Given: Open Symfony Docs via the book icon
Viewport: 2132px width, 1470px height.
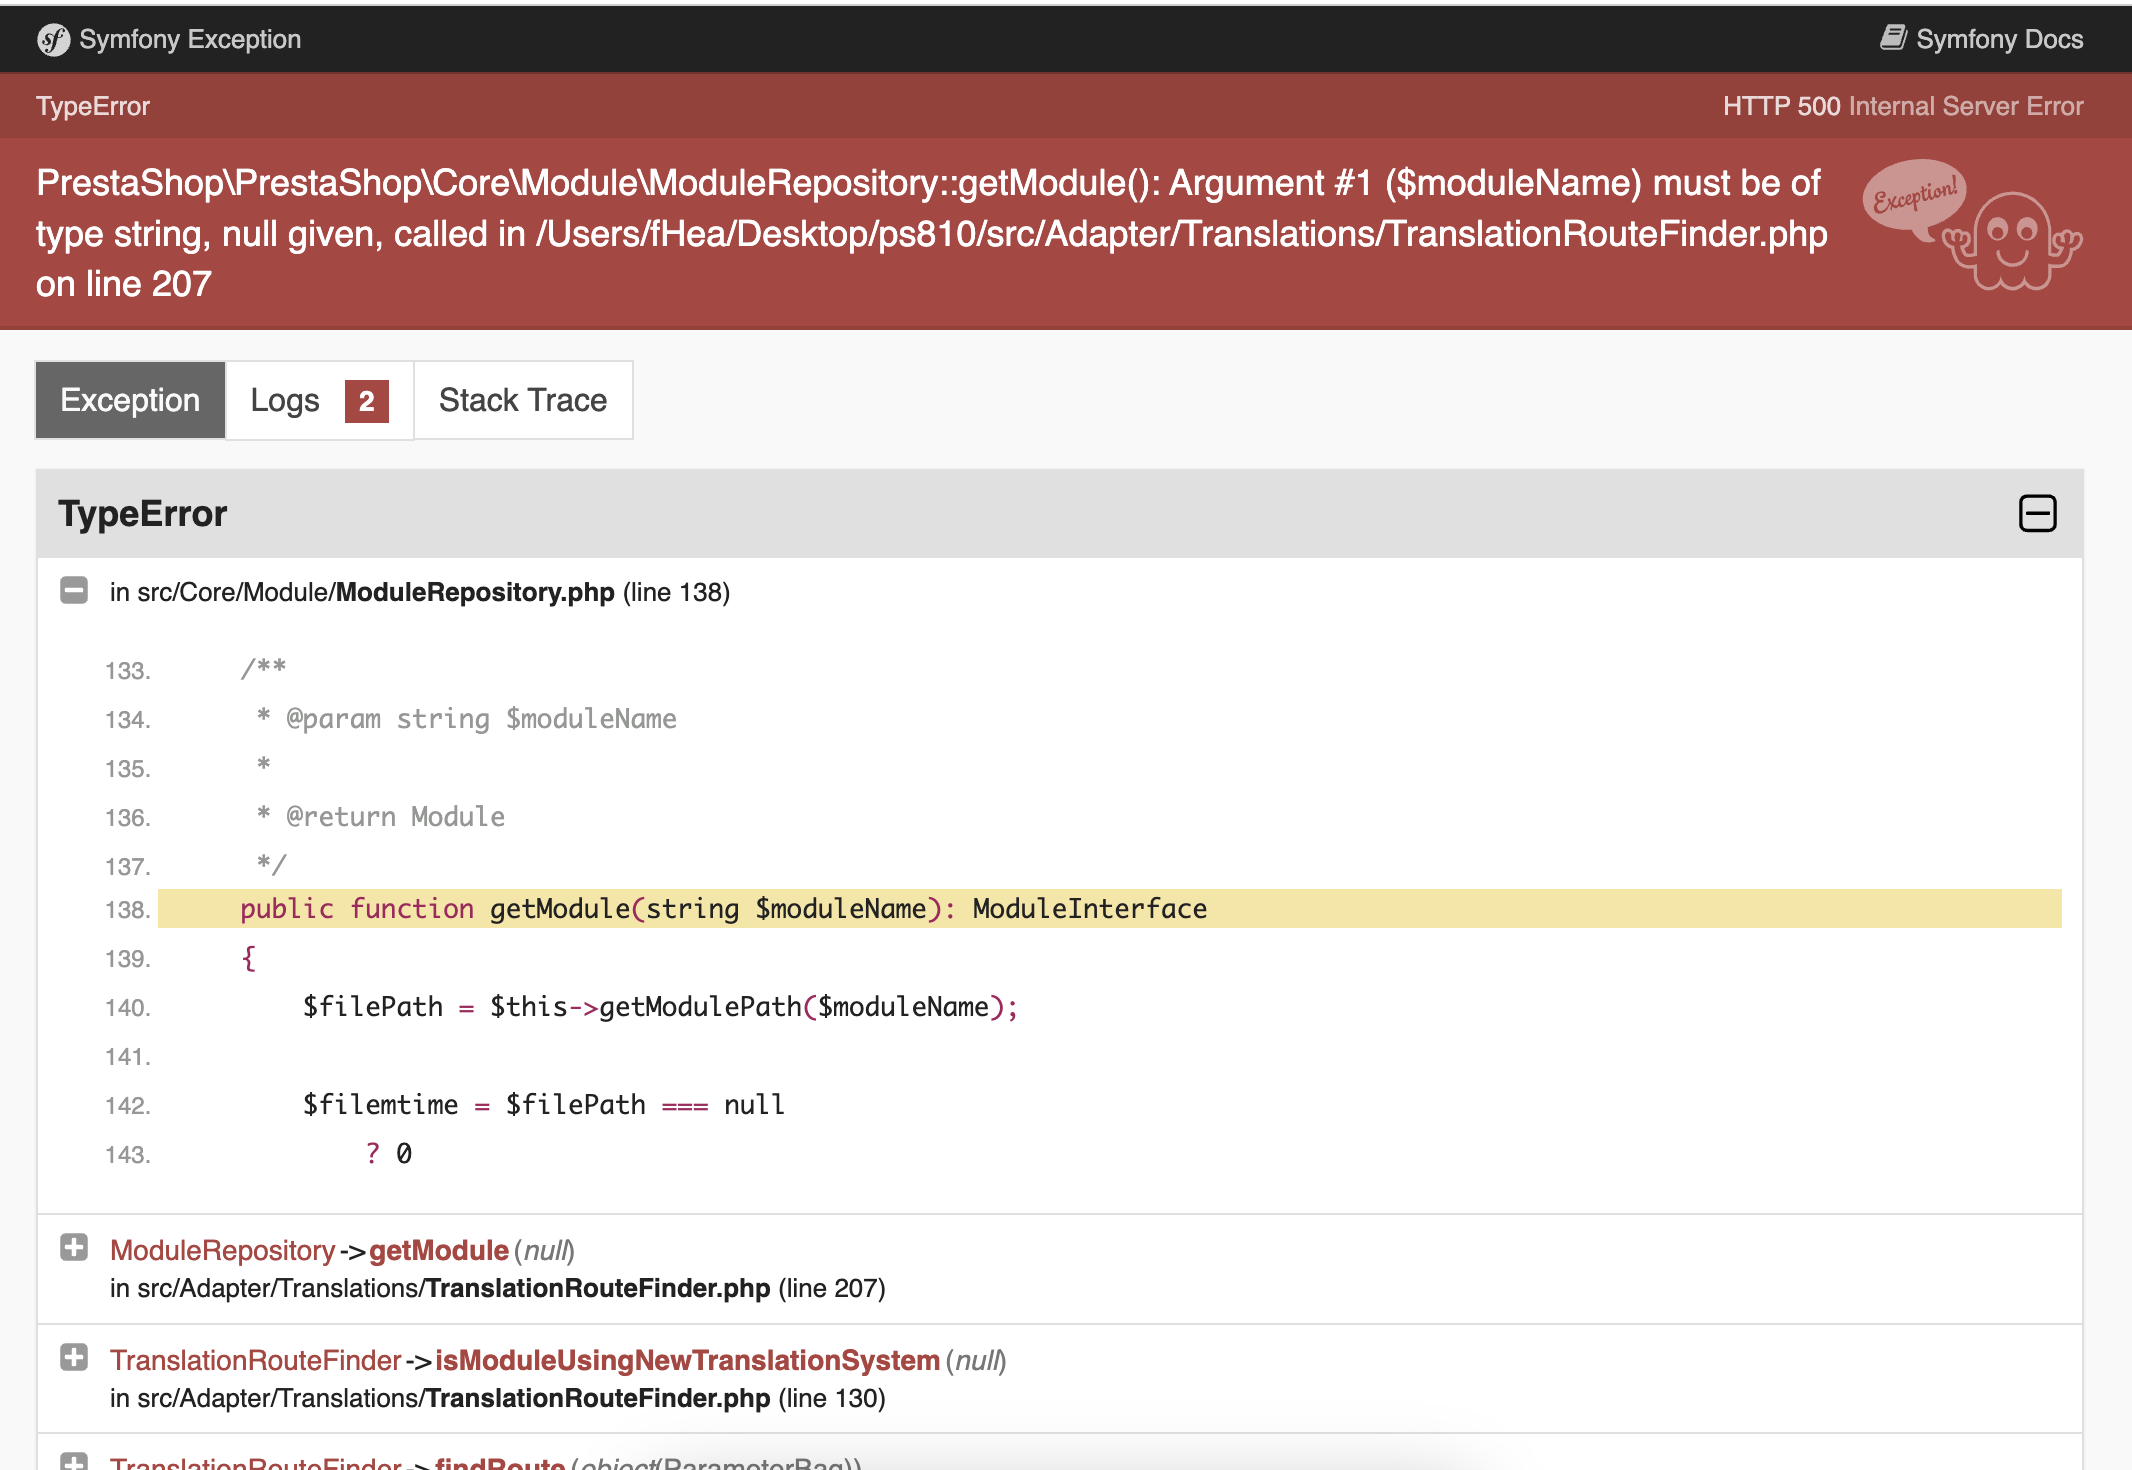Looking at the screenshot, I should click(x=1893, y=35).
